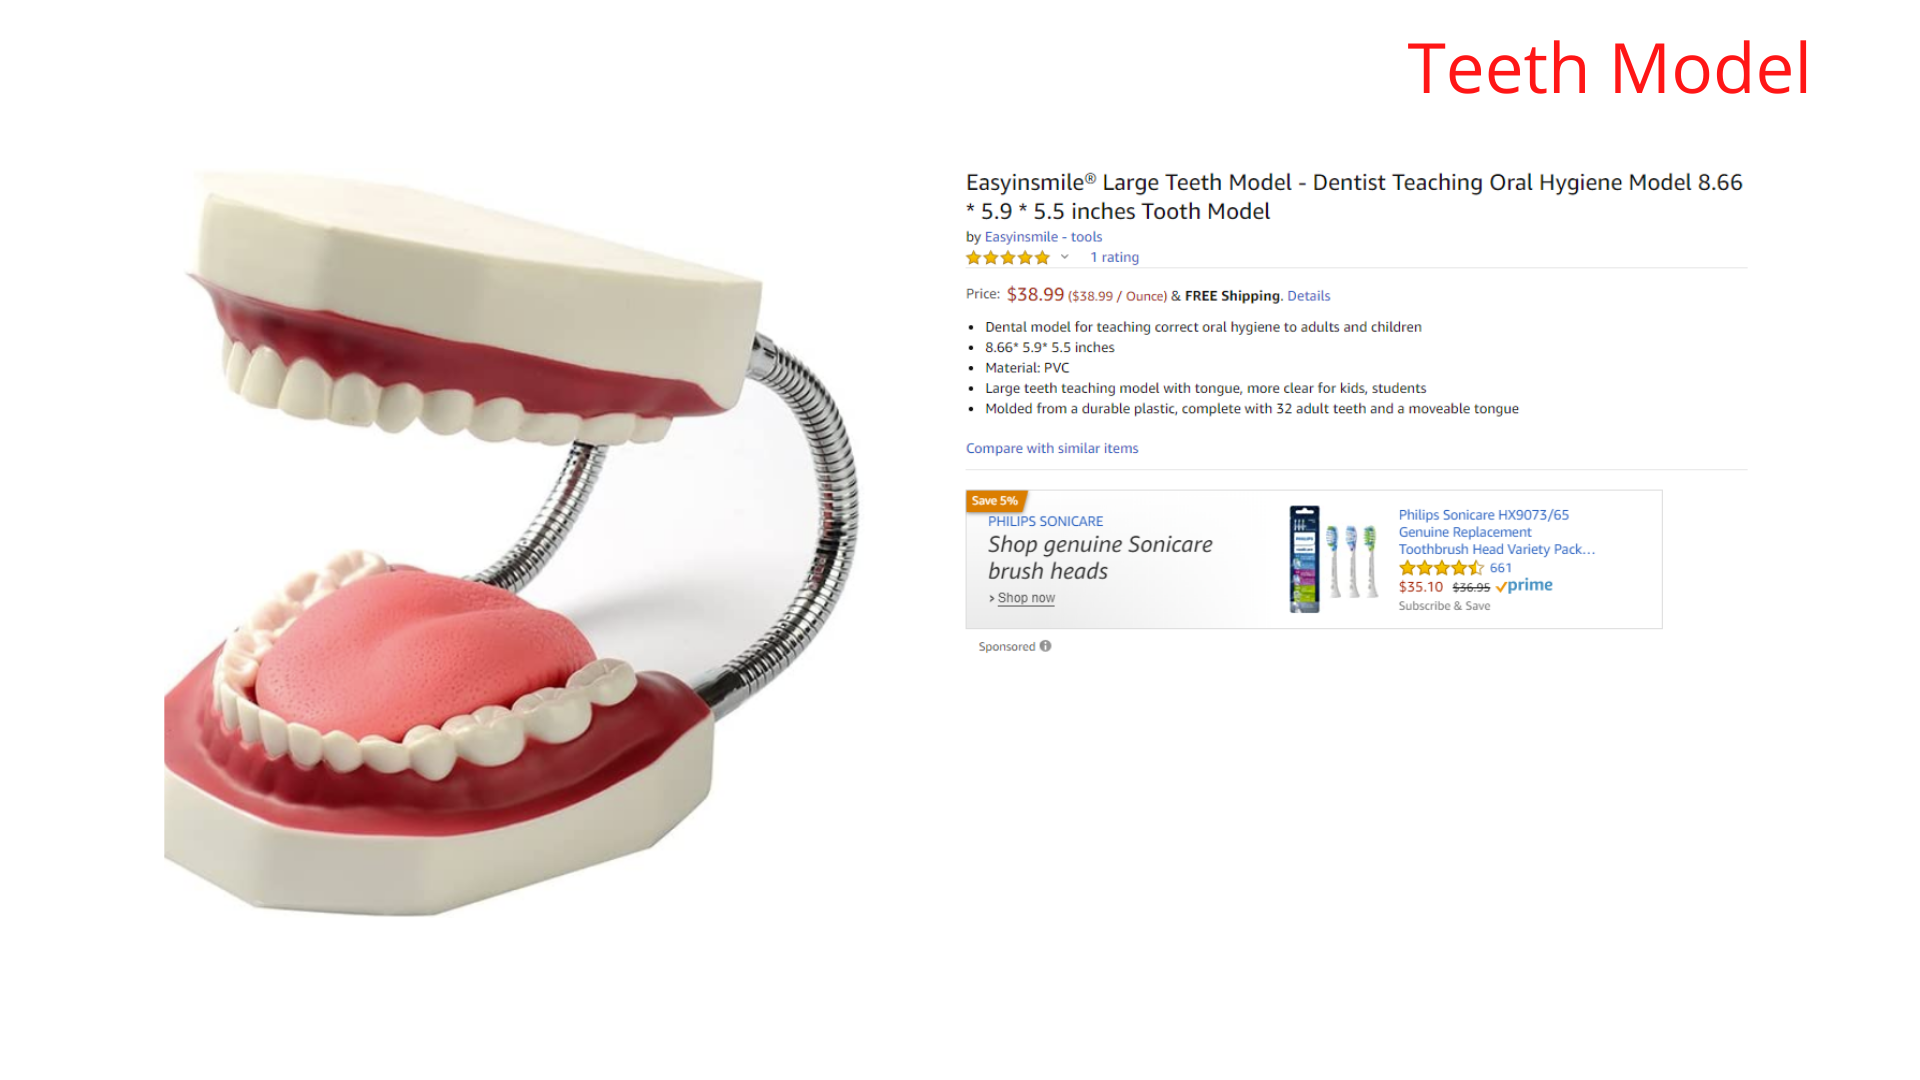Open the 1 rating link
1920x1080 pixels.
point(1114,257)
